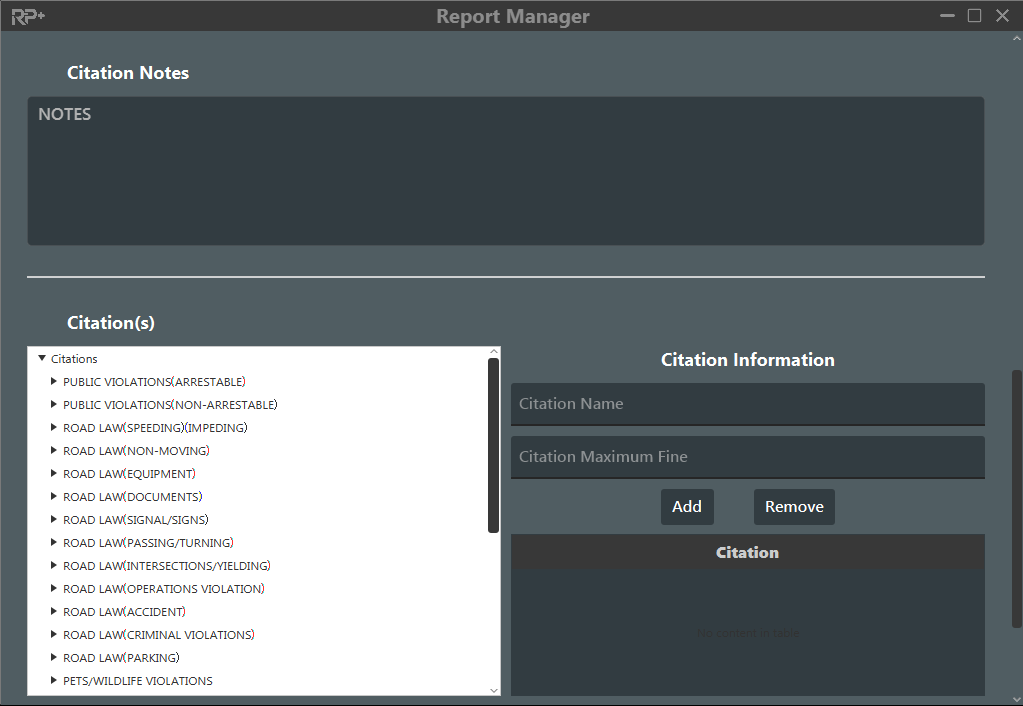Viewport: 1023px width, 706px height.
Task: Minimize the Report Manager window
Action: [x=947, y=16]
